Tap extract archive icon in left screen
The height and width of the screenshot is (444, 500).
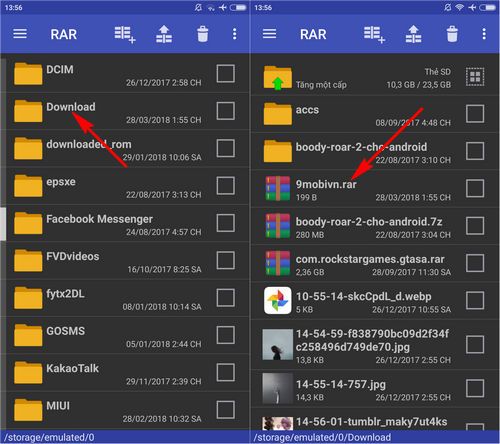pyautogui.click(x=164, y=34)
